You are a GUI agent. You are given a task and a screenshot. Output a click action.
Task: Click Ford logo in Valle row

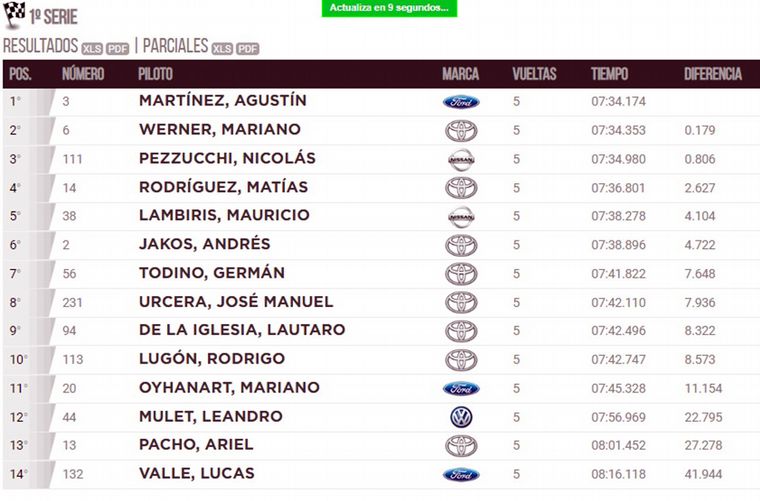[461, 474]
